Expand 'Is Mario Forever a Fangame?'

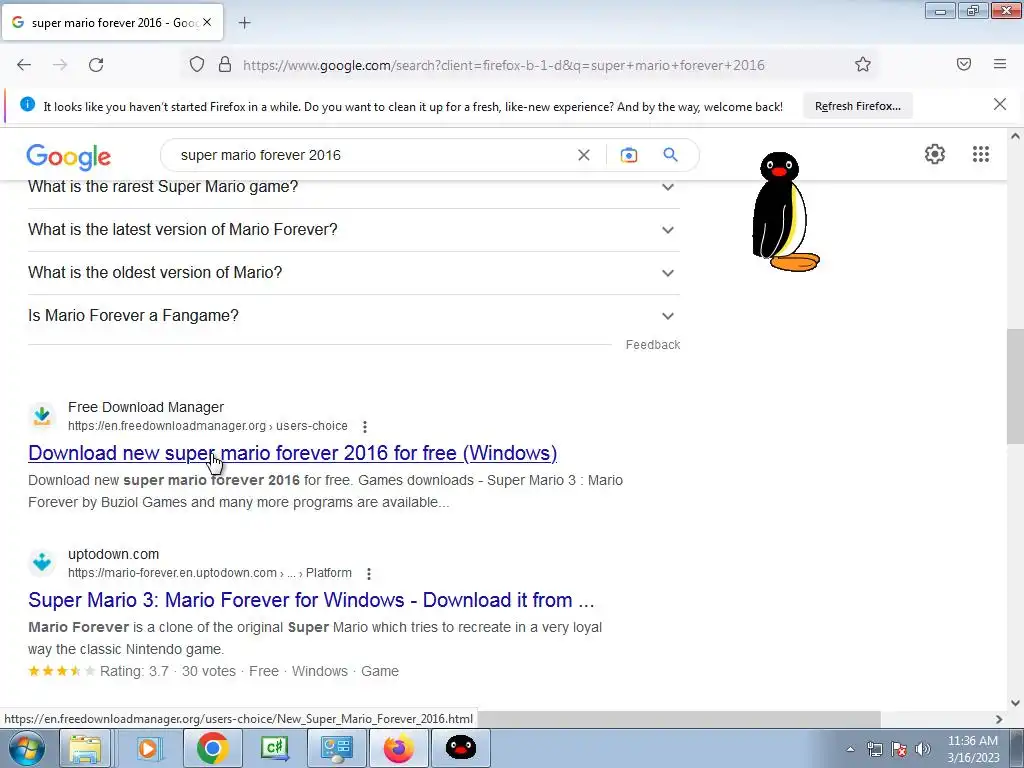354,316
